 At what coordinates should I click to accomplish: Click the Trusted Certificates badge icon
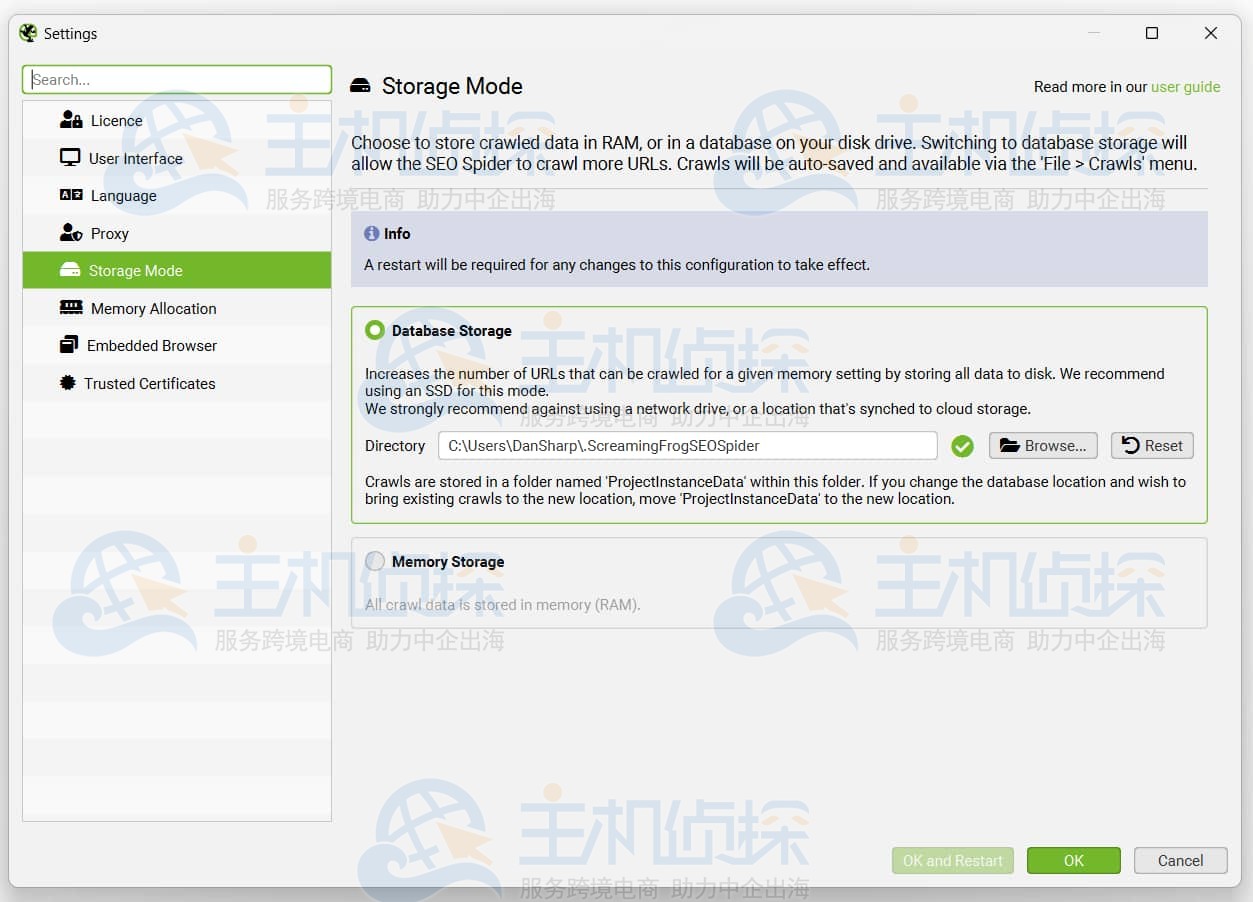68,383
